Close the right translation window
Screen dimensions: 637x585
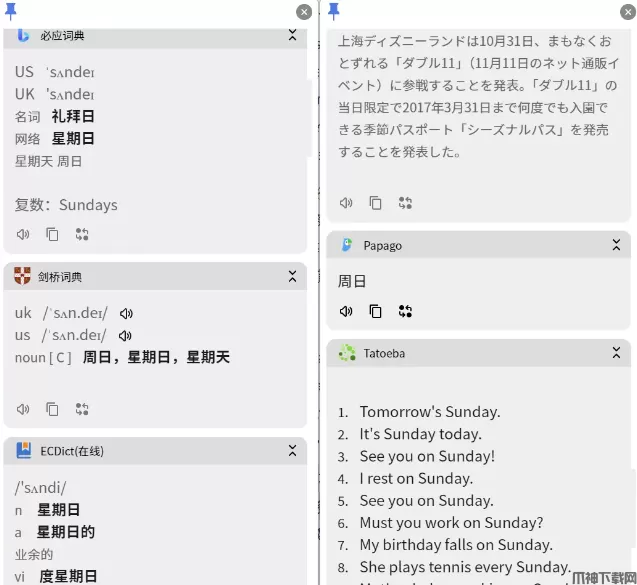tap(628, 12)
